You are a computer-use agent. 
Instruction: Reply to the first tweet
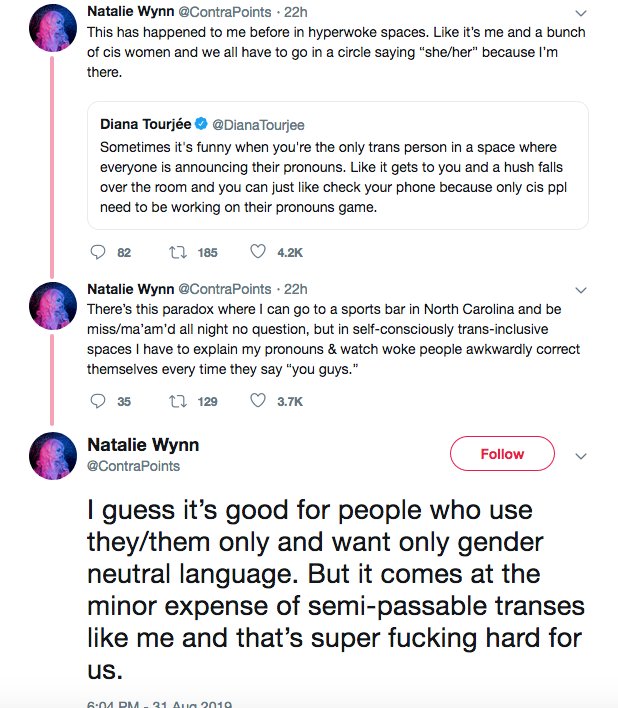97,253
